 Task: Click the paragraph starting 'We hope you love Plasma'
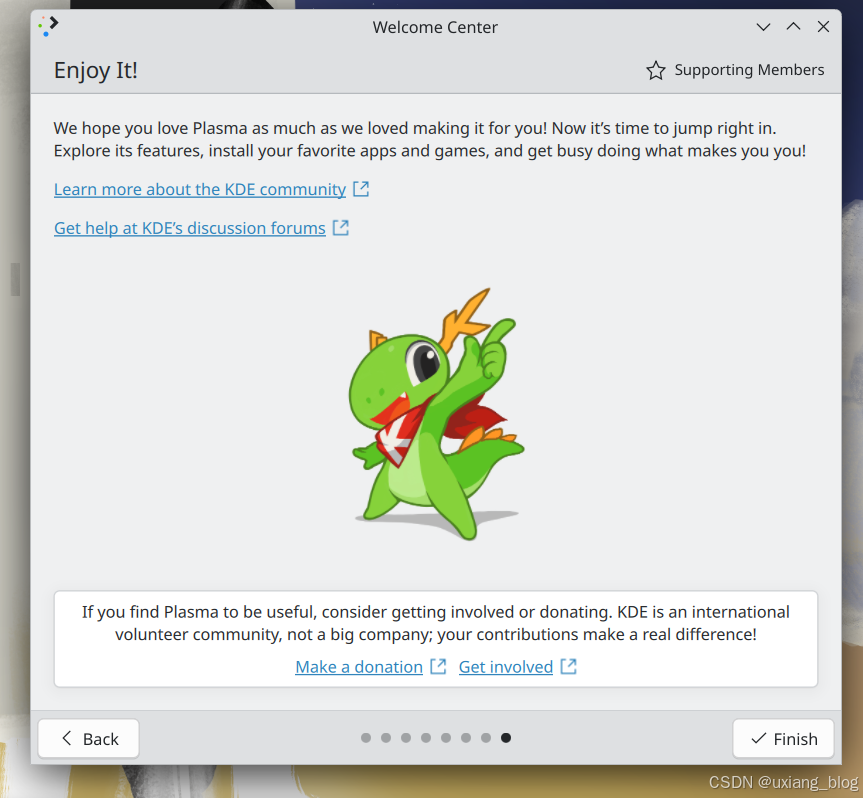point(429,139)
